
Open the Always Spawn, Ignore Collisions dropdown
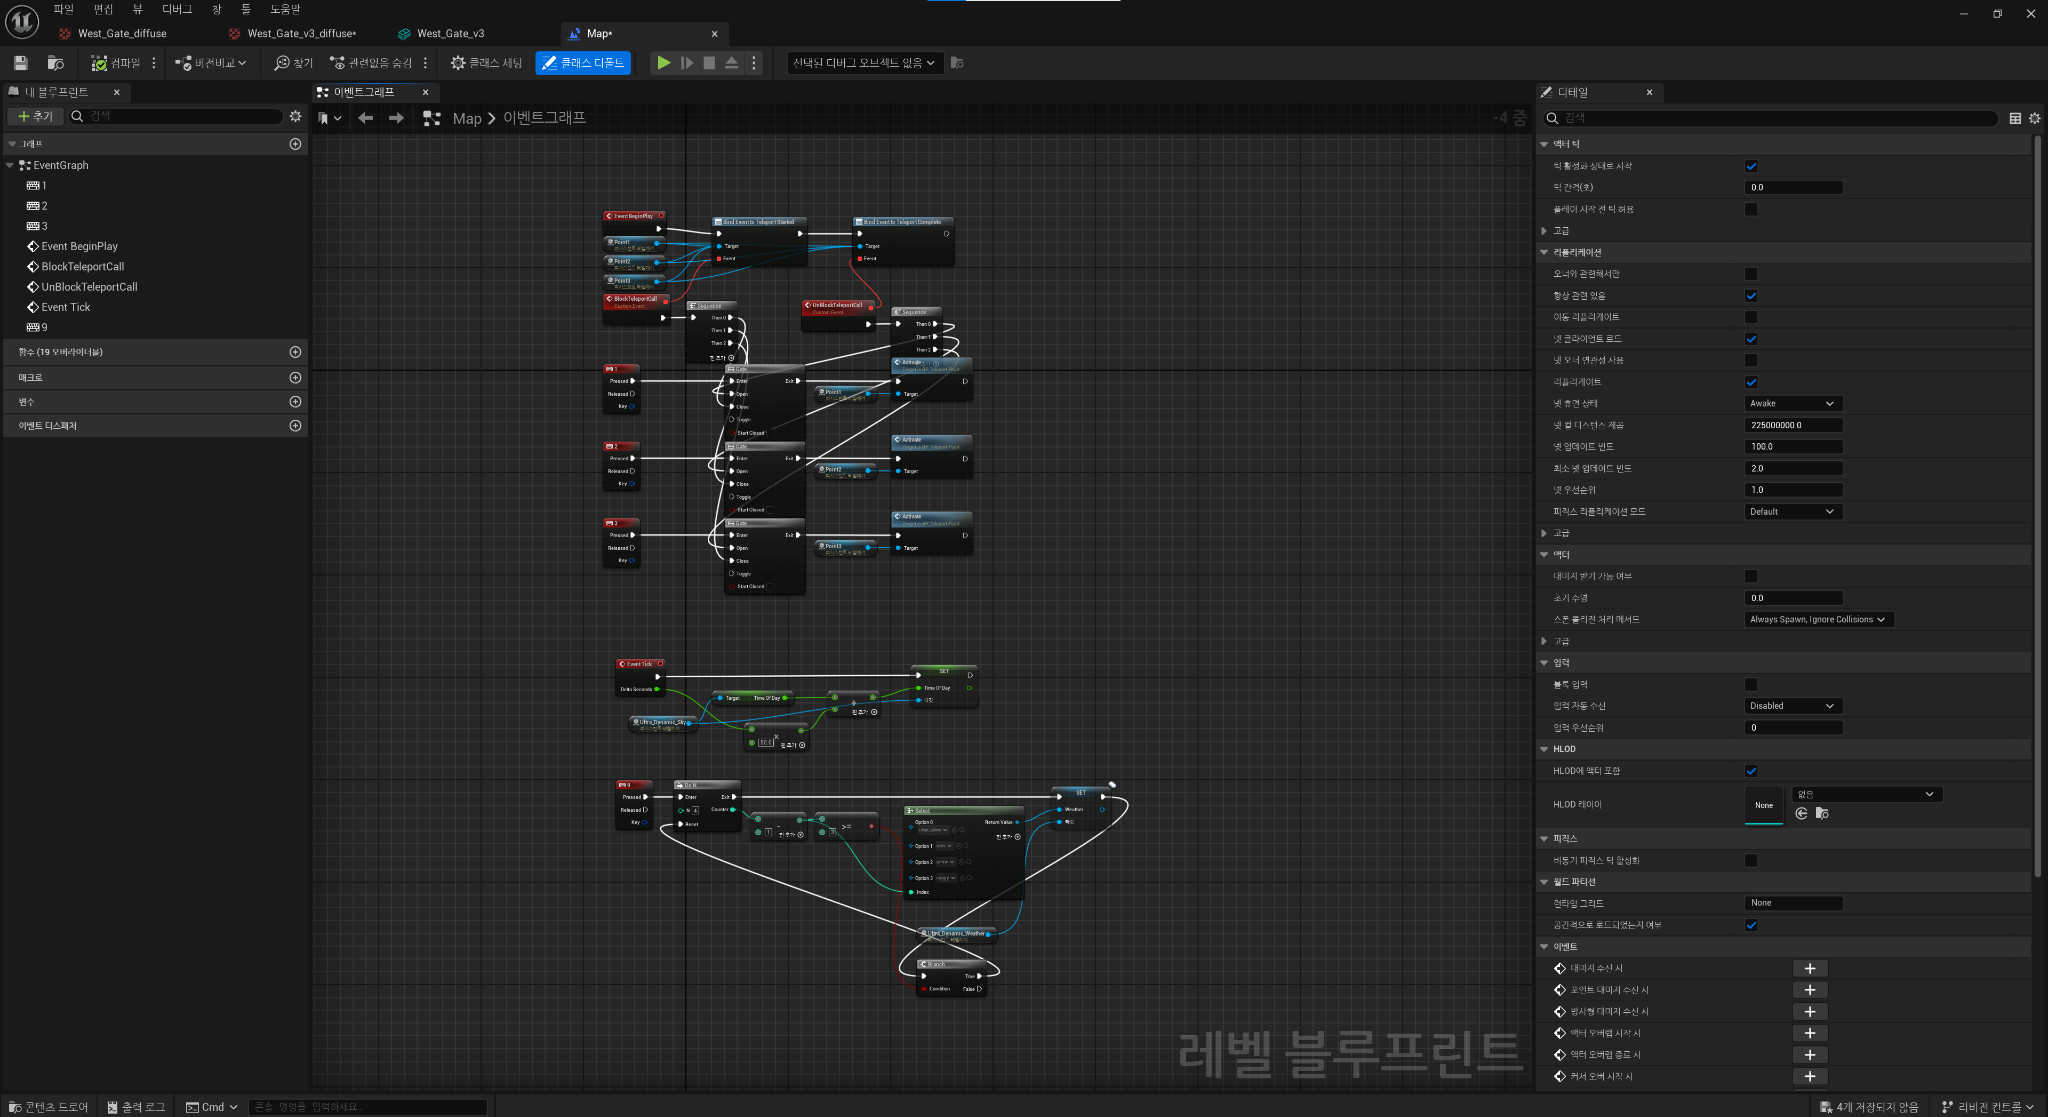[x=1818, y=620]
